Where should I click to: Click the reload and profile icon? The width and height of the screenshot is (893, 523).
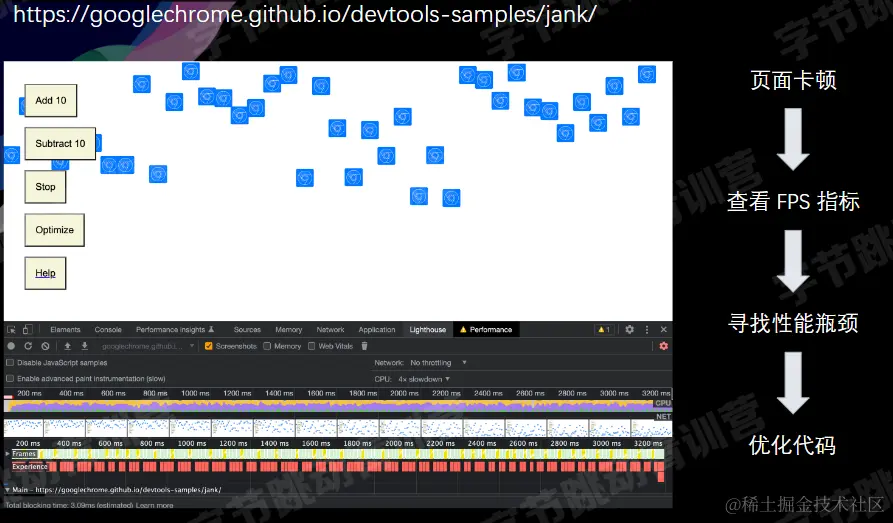click(28, 346)
